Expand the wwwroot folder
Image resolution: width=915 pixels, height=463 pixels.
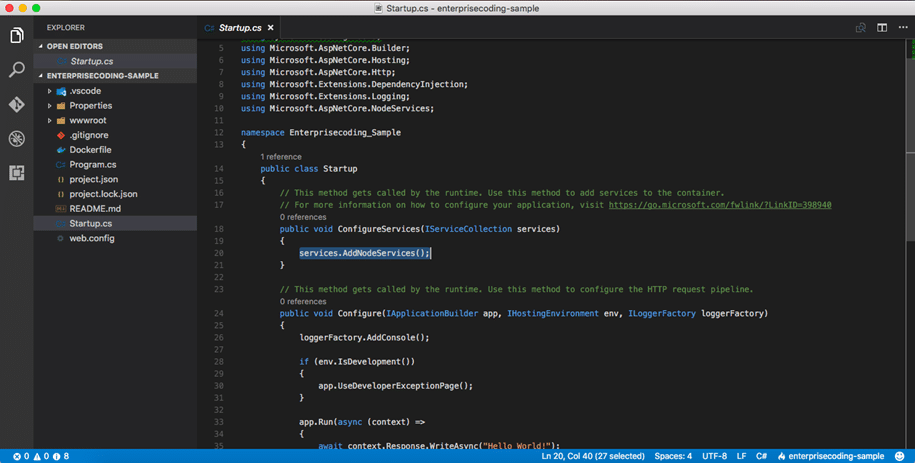(50, 120)
